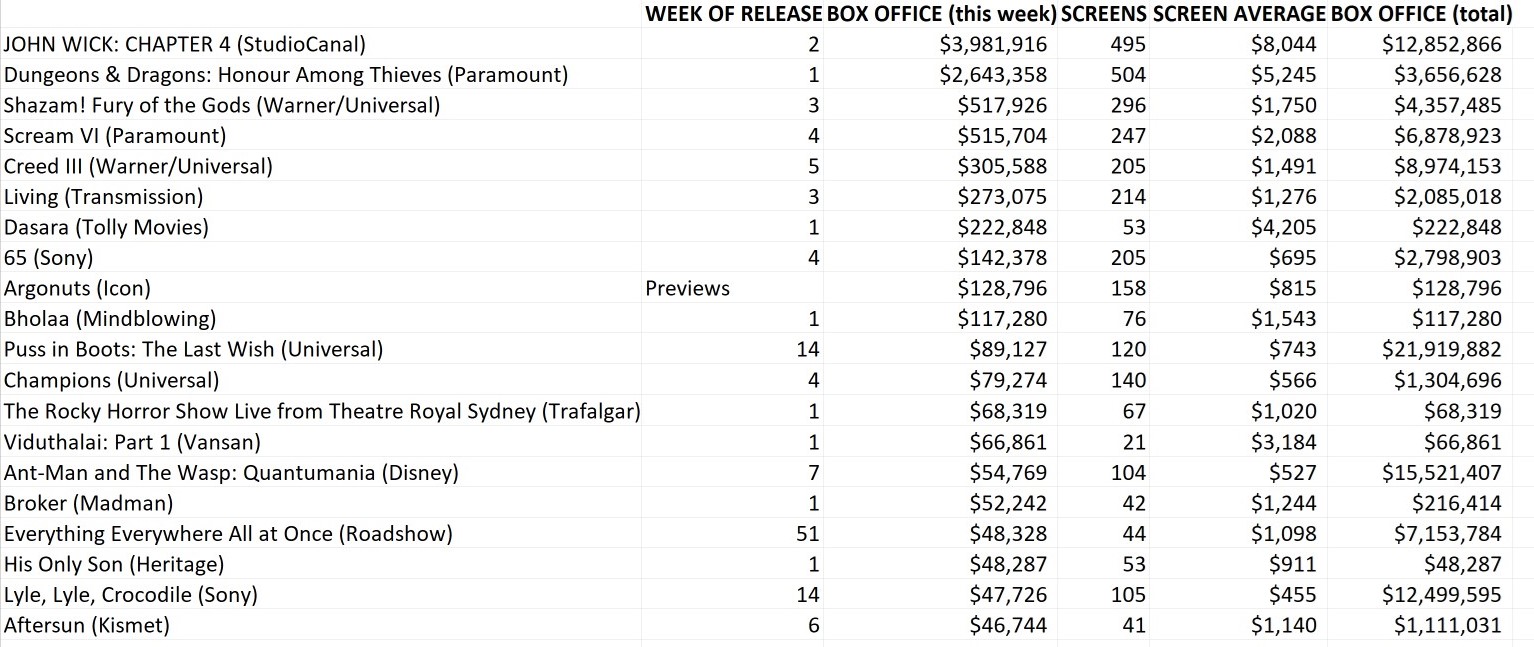Screen dimensions: 1534x647
Task: Select John Wick's $12,852,866 total cell
Action: [1441, 44]
